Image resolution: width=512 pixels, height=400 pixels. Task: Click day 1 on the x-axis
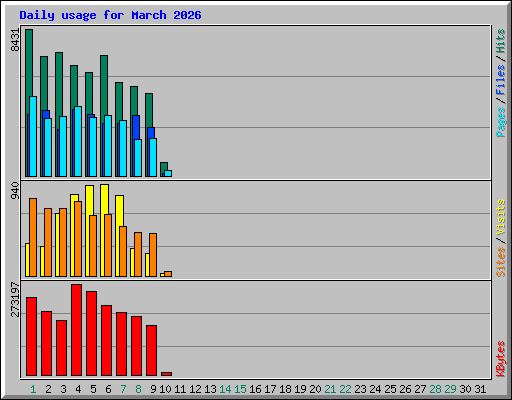click(33, 389)
